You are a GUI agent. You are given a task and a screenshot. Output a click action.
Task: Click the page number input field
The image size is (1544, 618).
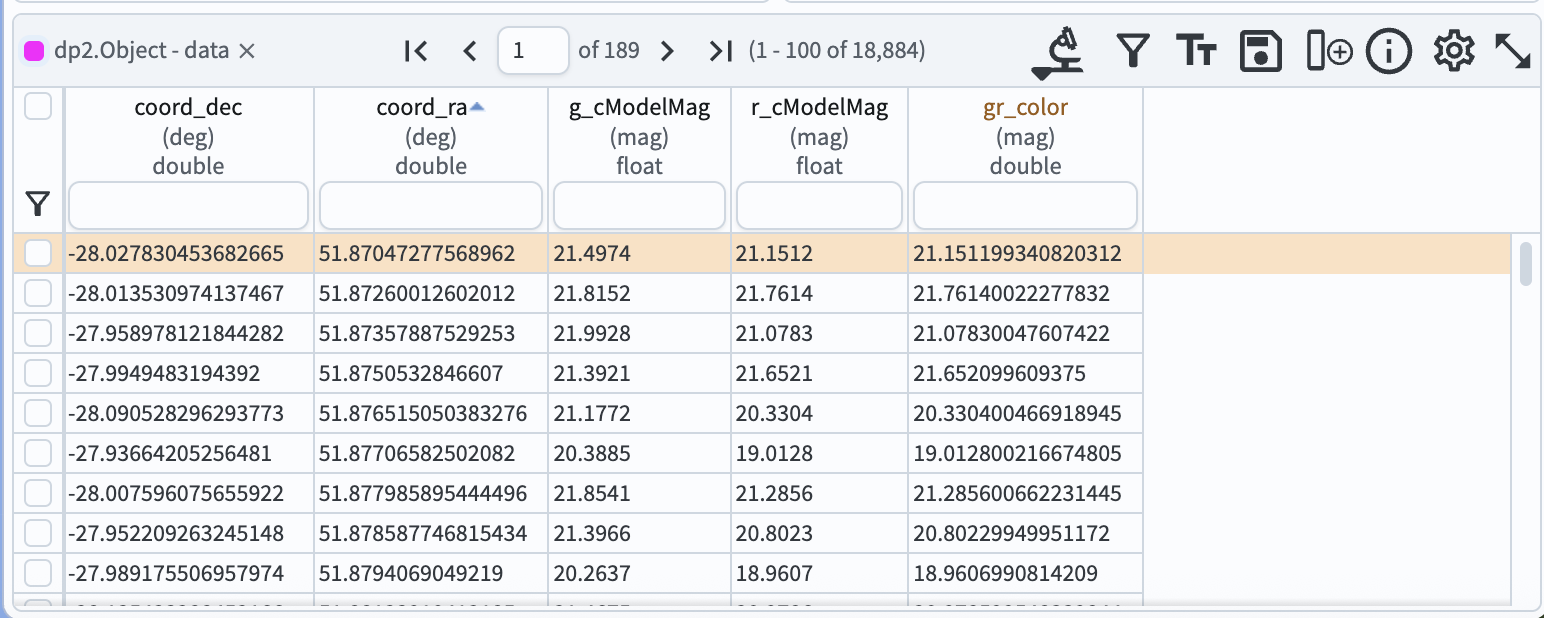(533, 51)
